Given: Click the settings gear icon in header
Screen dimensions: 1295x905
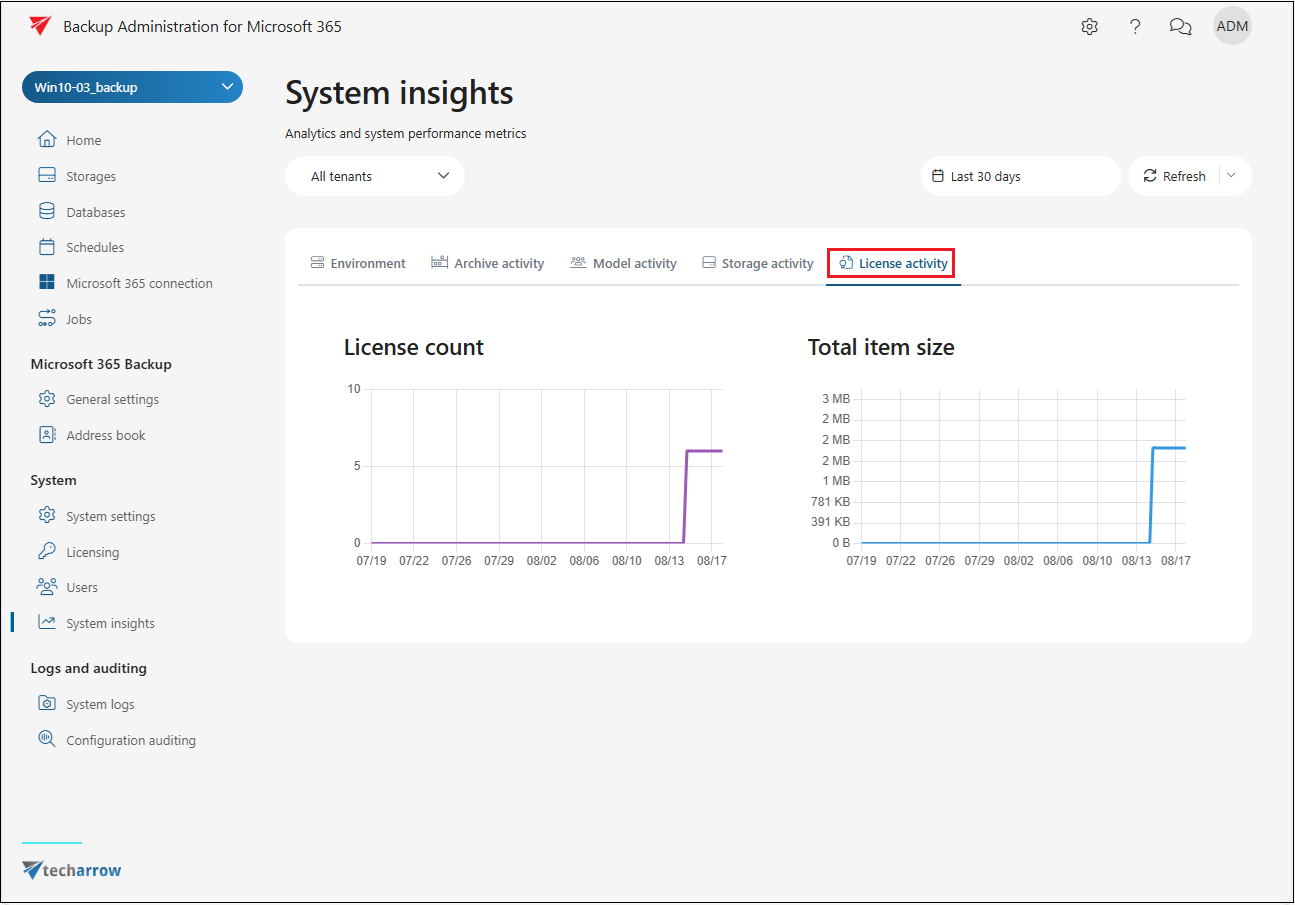Looking at the screenshot, I should (1089, 27).
